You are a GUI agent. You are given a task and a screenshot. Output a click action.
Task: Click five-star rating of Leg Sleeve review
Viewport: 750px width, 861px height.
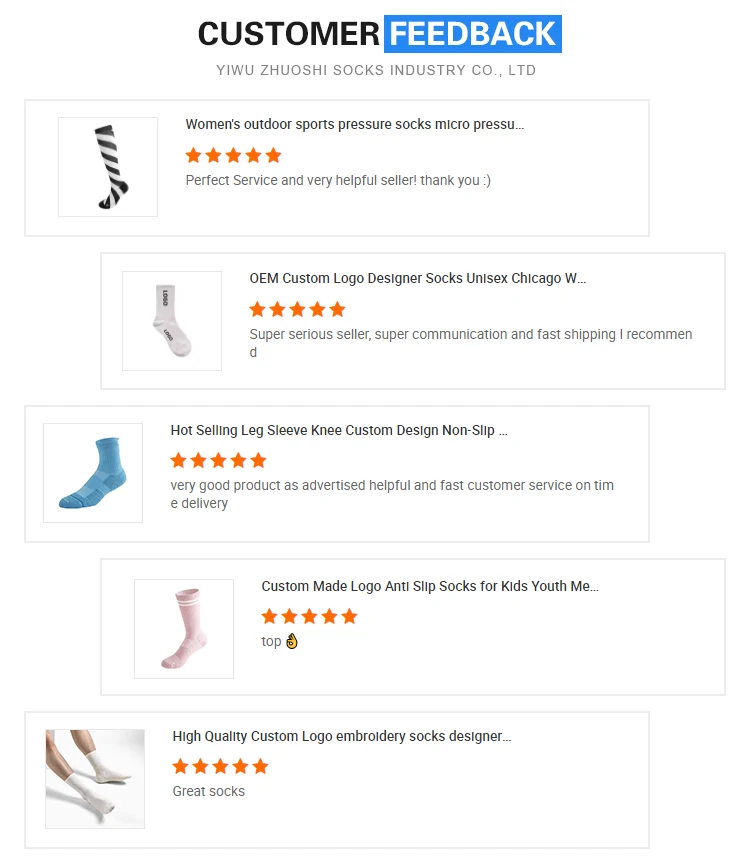tap(219, 460)
